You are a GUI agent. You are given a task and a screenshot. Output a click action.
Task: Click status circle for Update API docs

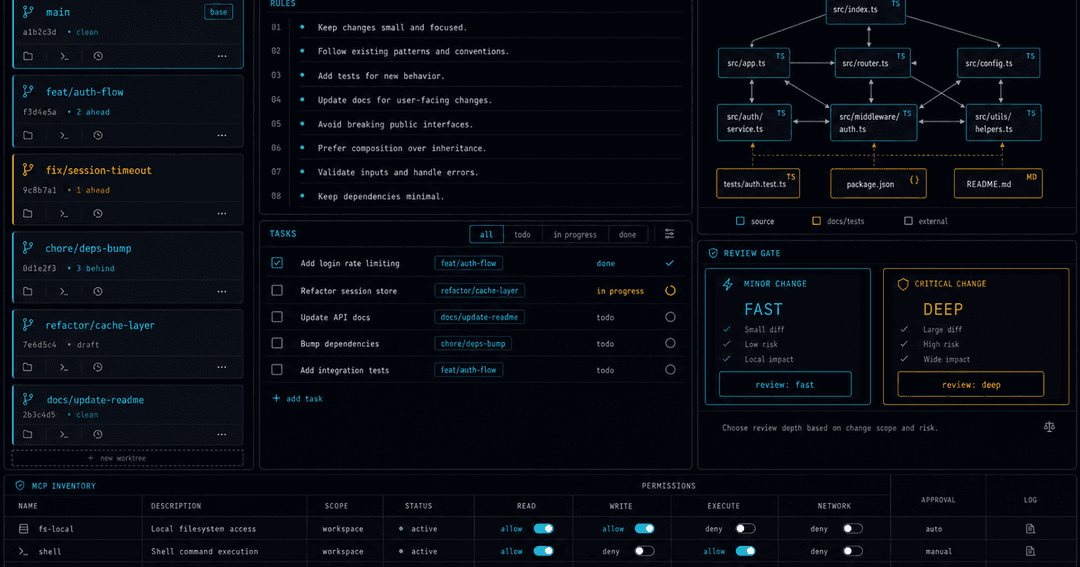click(x=670, y=317)
